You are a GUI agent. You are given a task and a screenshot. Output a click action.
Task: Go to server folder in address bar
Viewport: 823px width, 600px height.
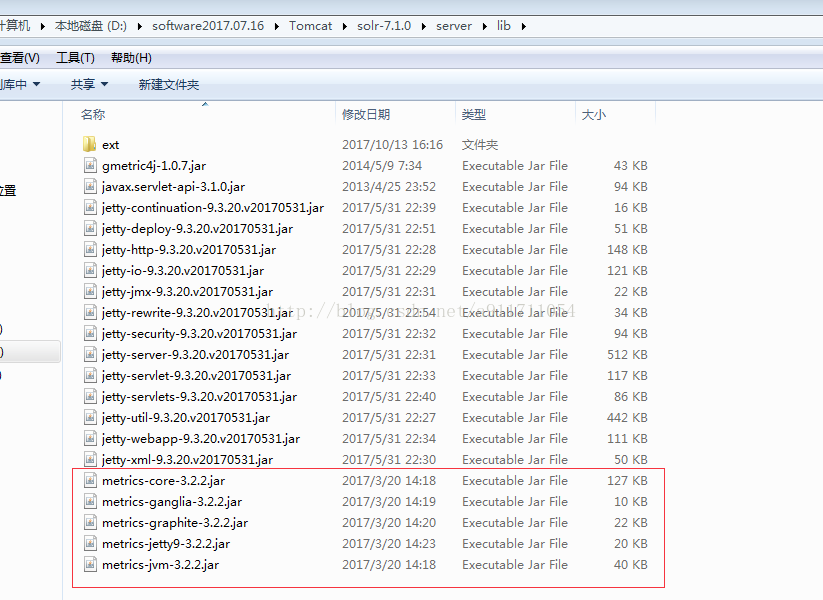(453, 26)
